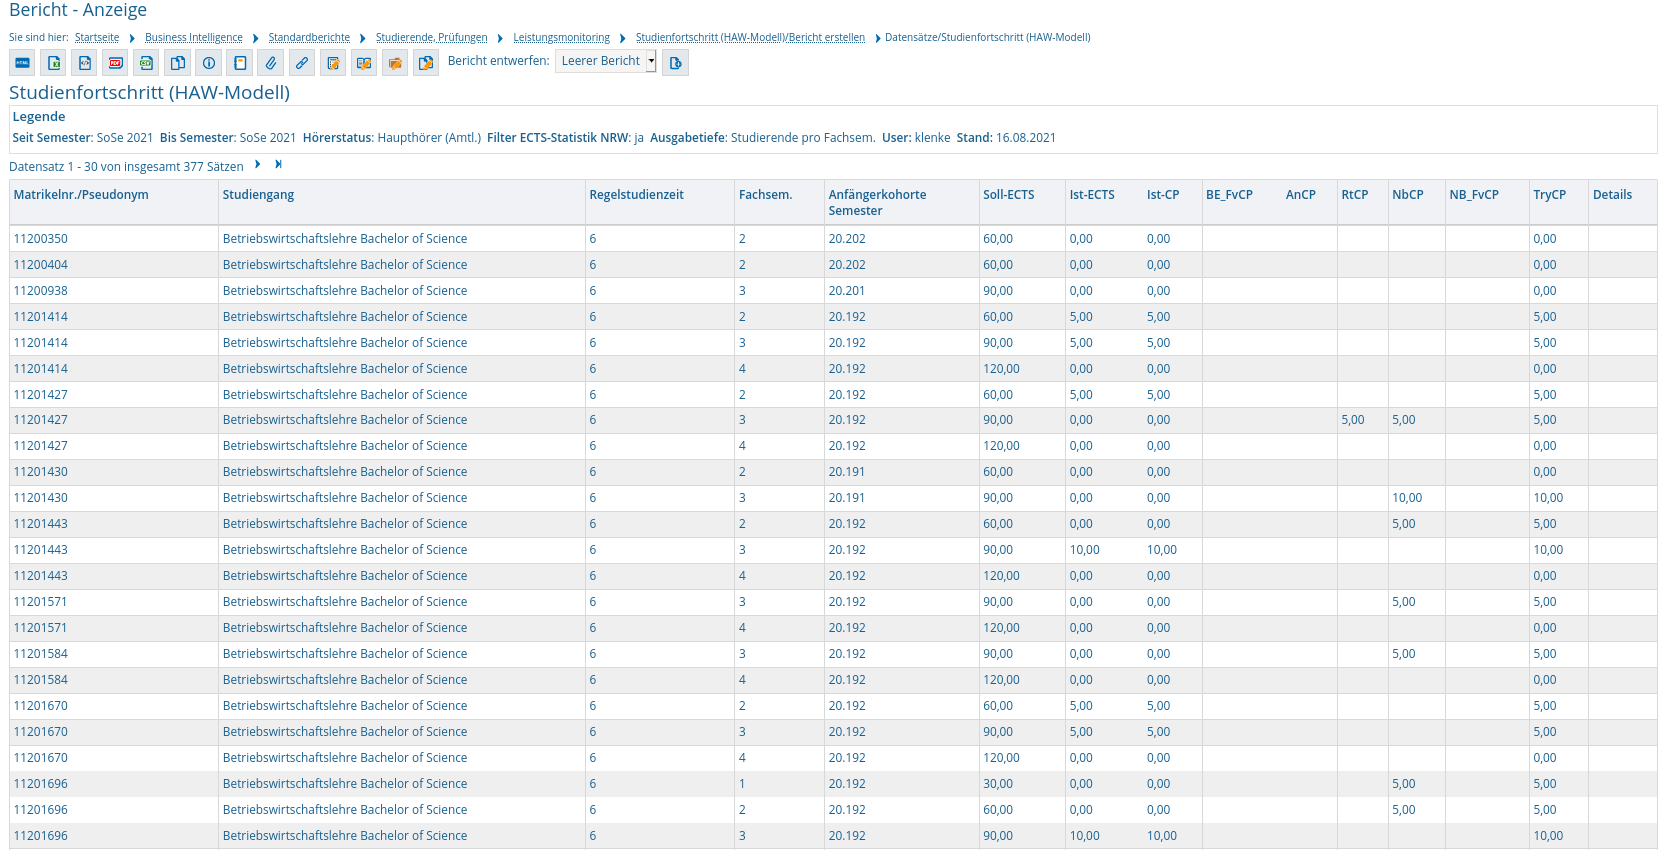Click the Studiengang column header
Screen dimensions: 1659x850
[258, 195]
